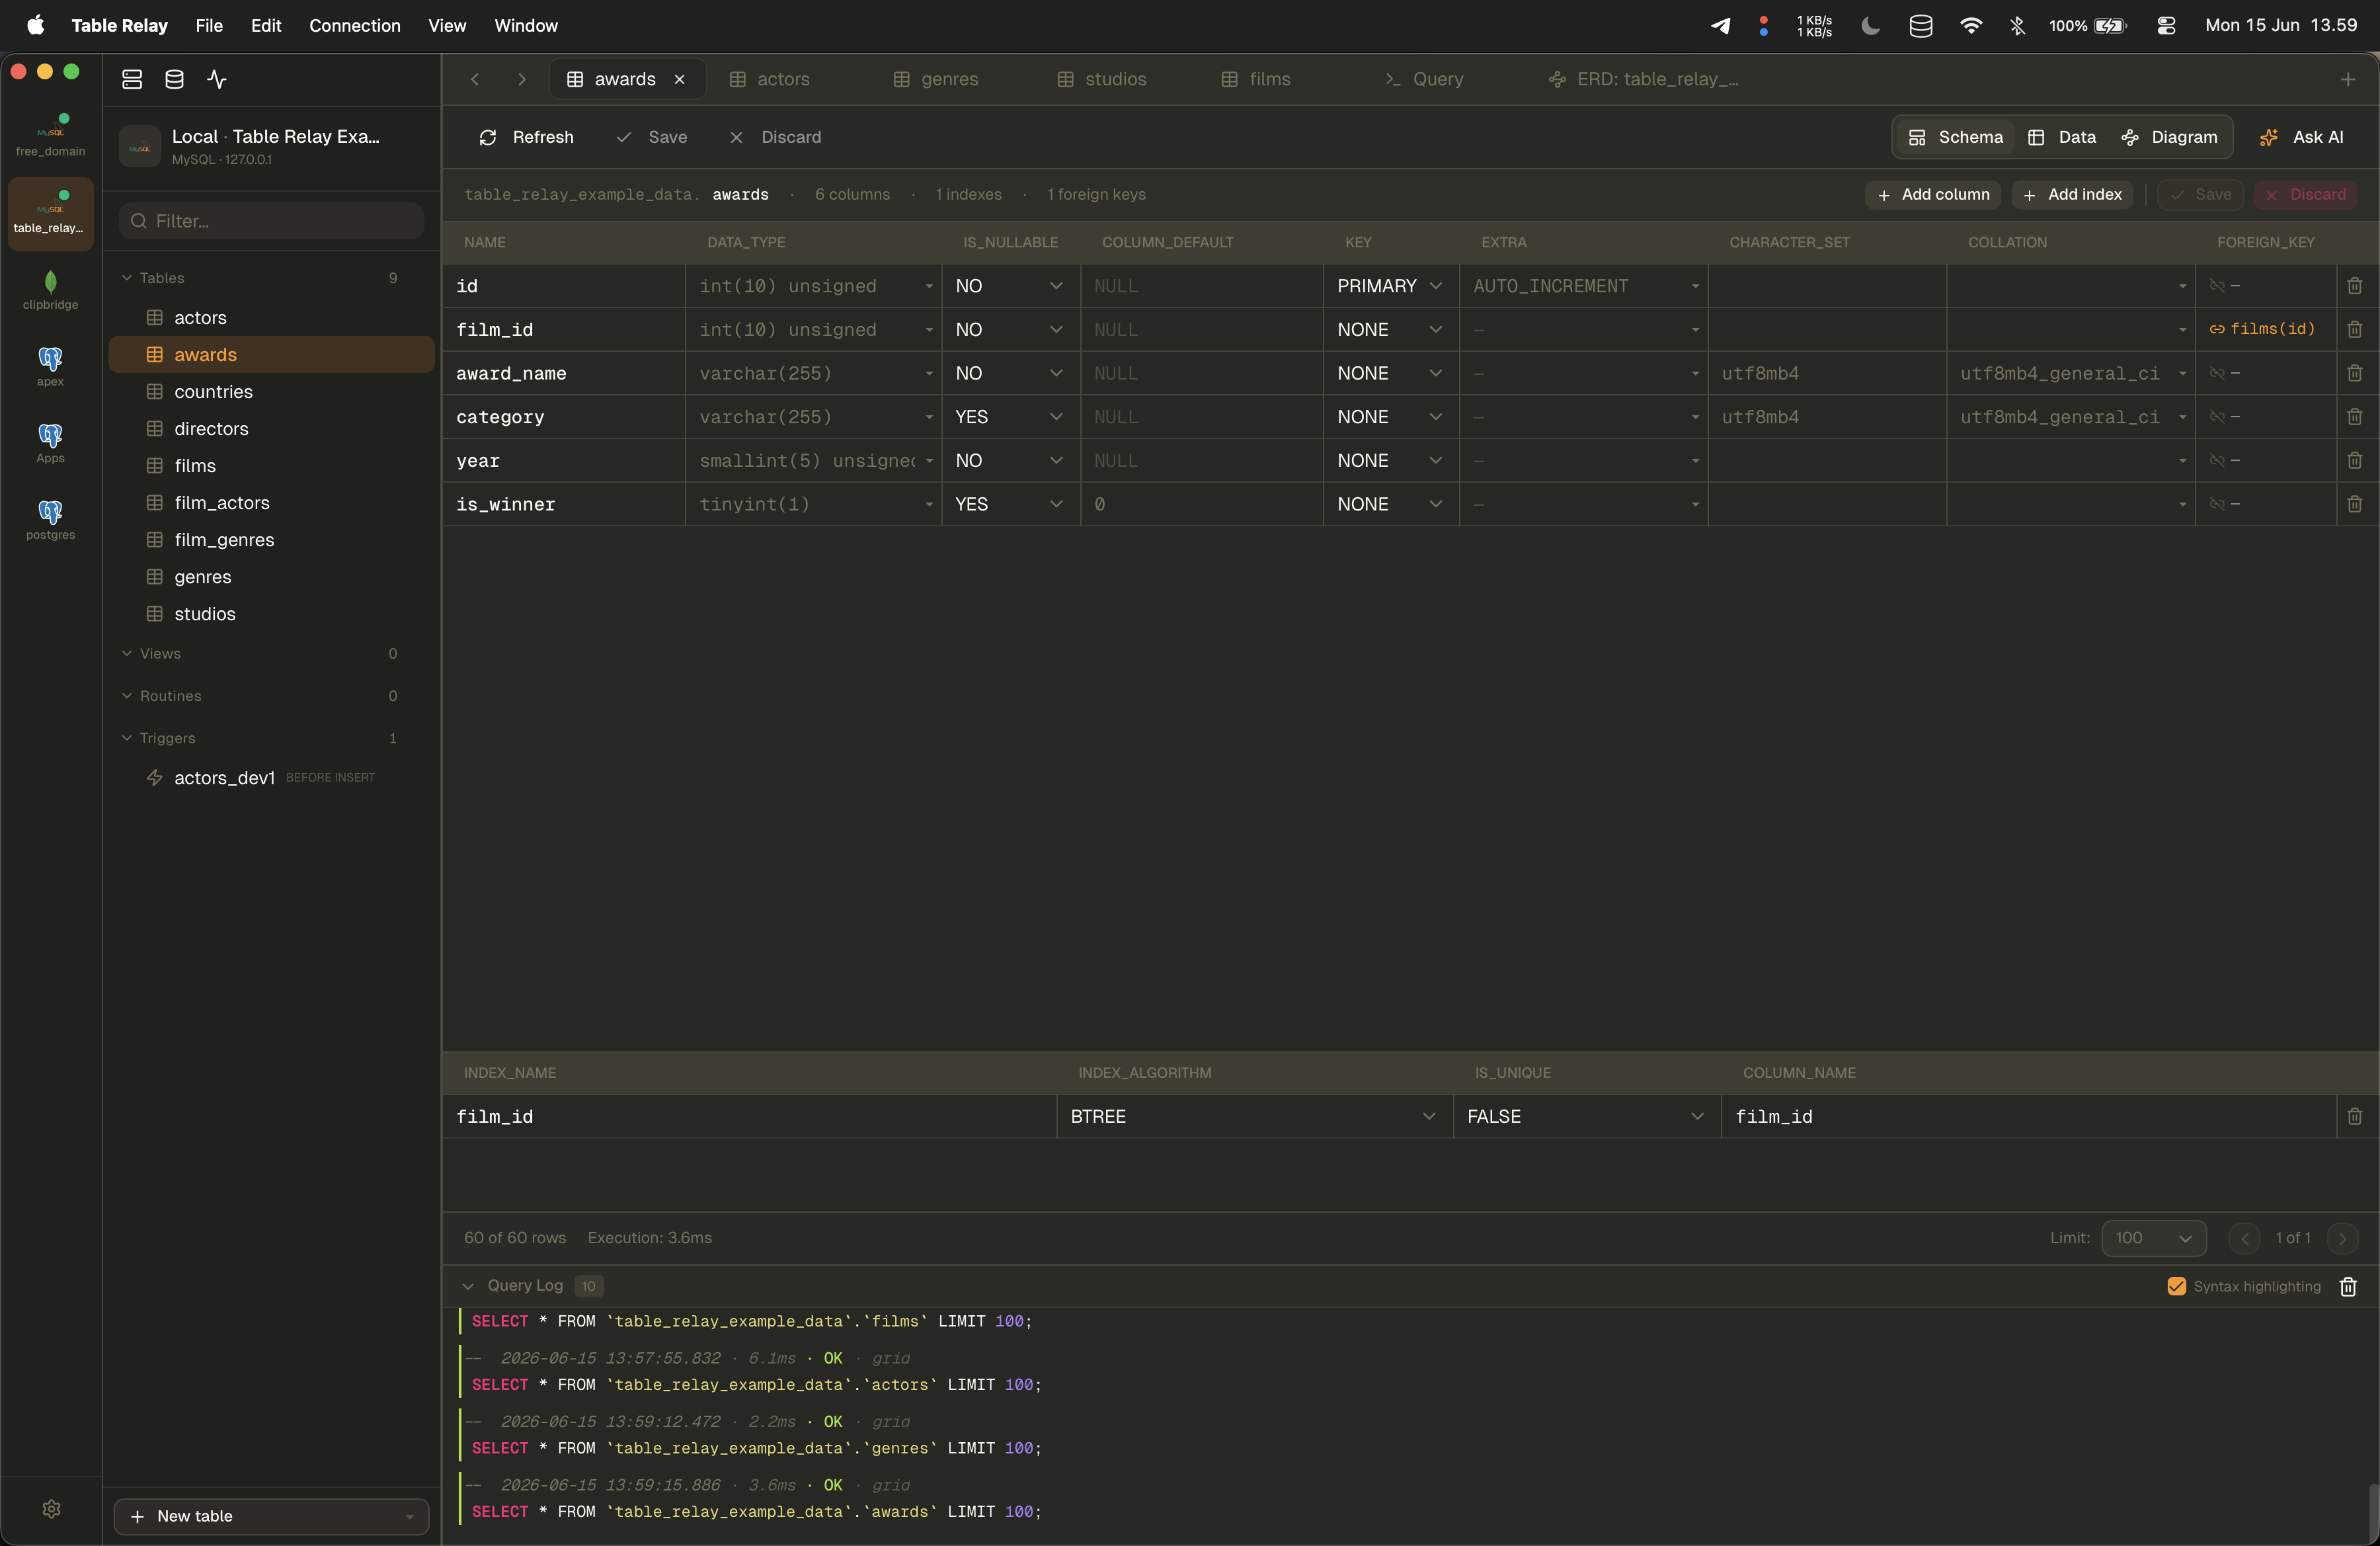The image size is (2380, 1546).
Task: Open KEY dropdown showing PRIMARY
Action: [1390, 286]
